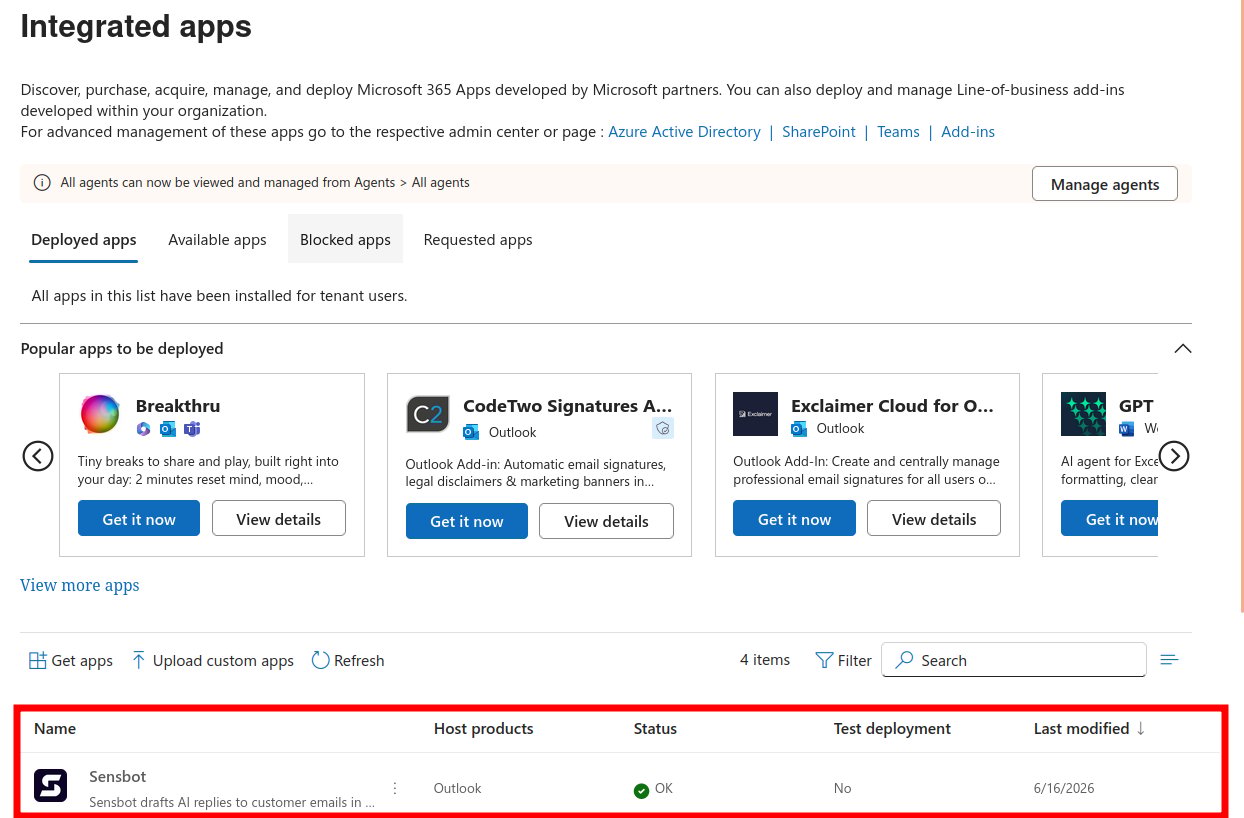Click Get it now for Exclaimer Cloud

pos(794,519)
